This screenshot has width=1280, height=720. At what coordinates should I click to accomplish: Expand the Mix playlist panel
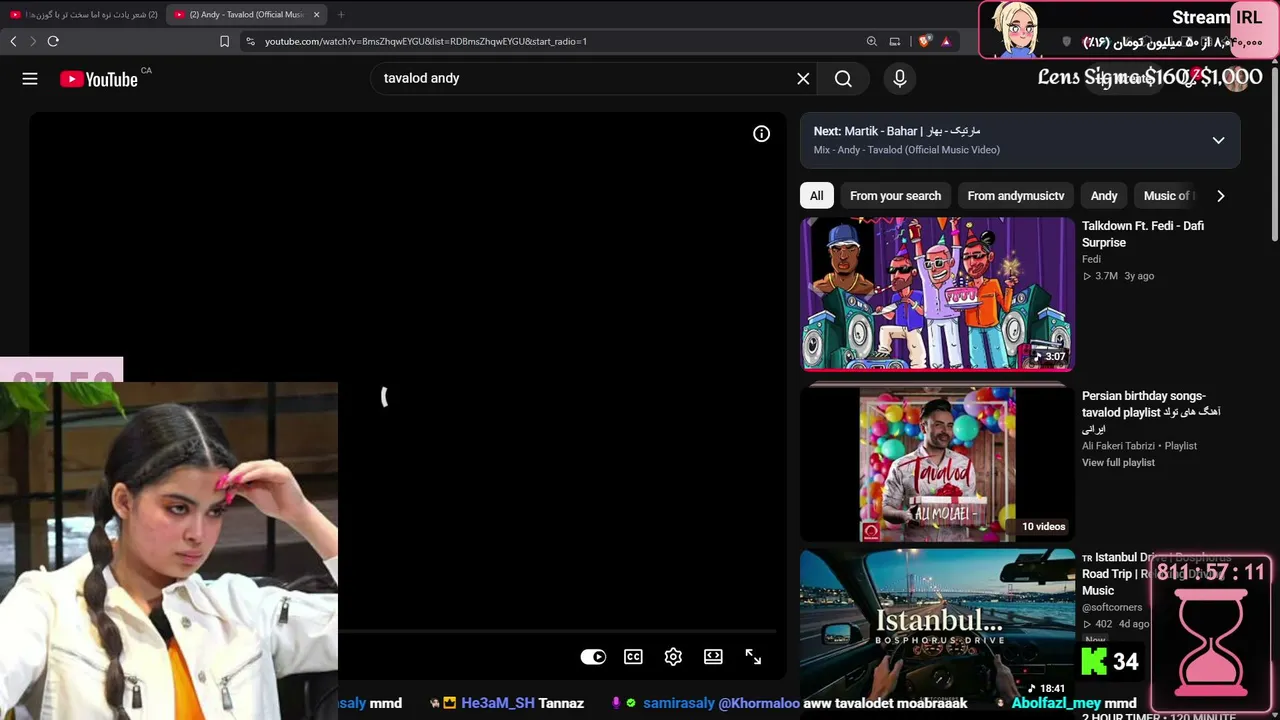pyautogui.click(x=1218, y=140)
